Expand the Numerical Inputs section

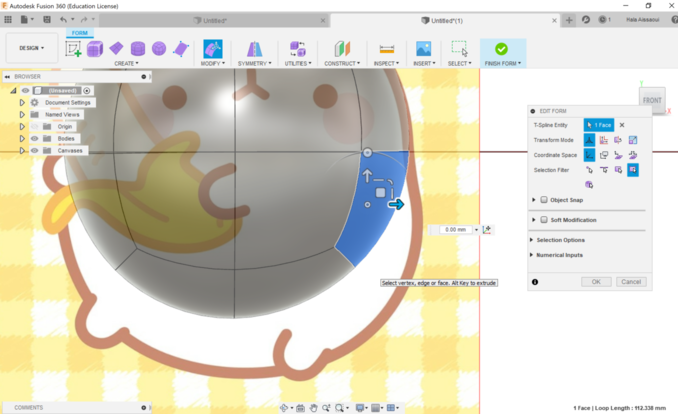tap(531, 255)
